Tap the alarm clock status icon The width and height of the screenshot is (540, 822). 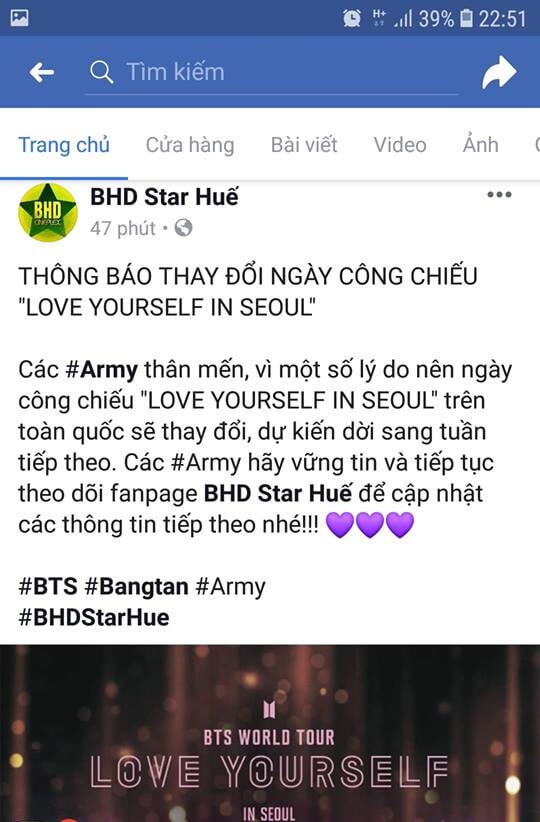[x=352, y=19]
